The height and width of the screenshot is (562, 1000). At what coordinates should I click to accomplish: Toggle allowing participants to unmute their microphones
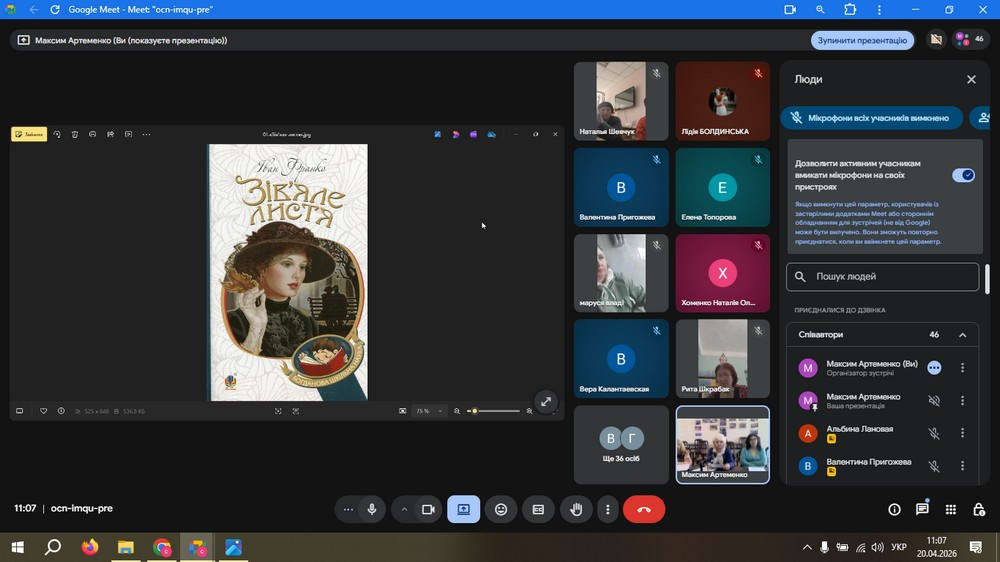[963, 175]
